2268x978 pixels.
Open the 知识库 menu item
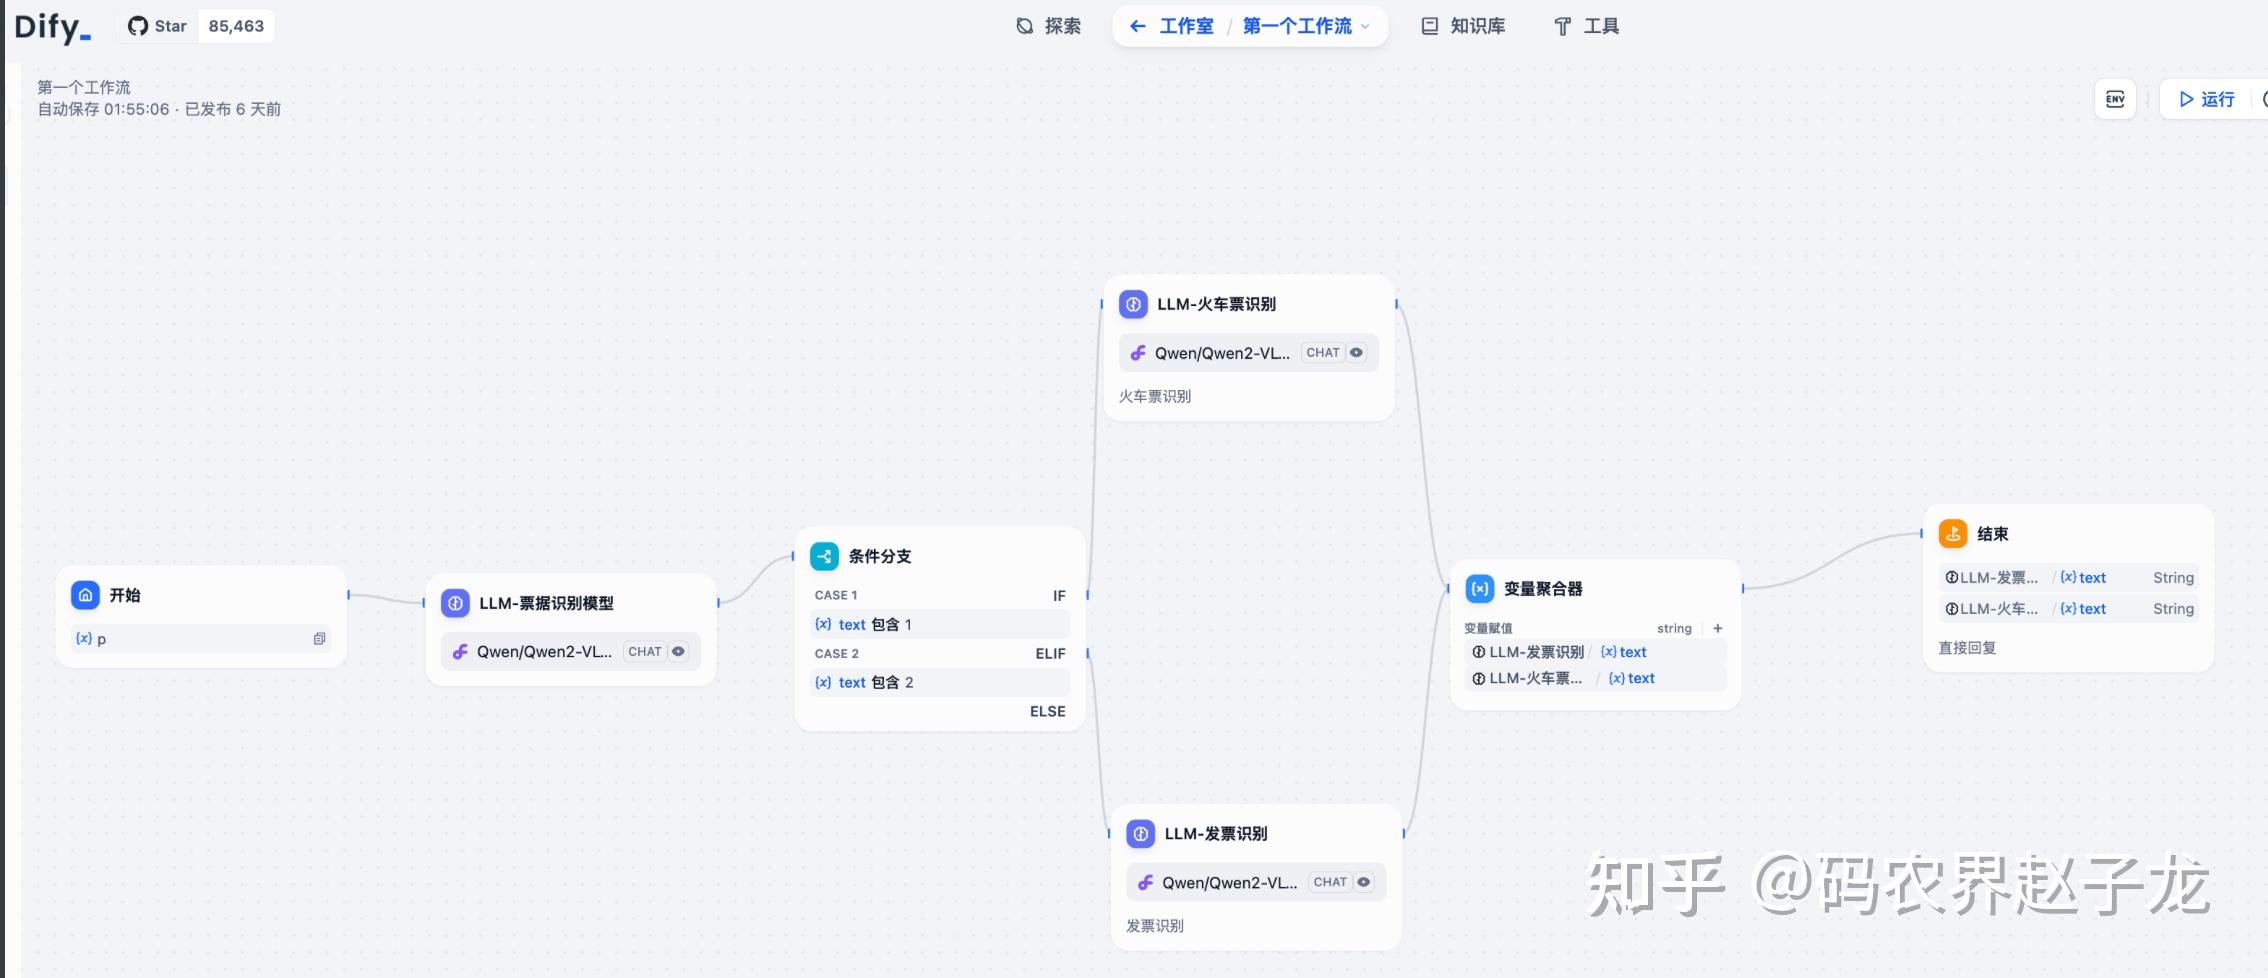coord(1462,26)
